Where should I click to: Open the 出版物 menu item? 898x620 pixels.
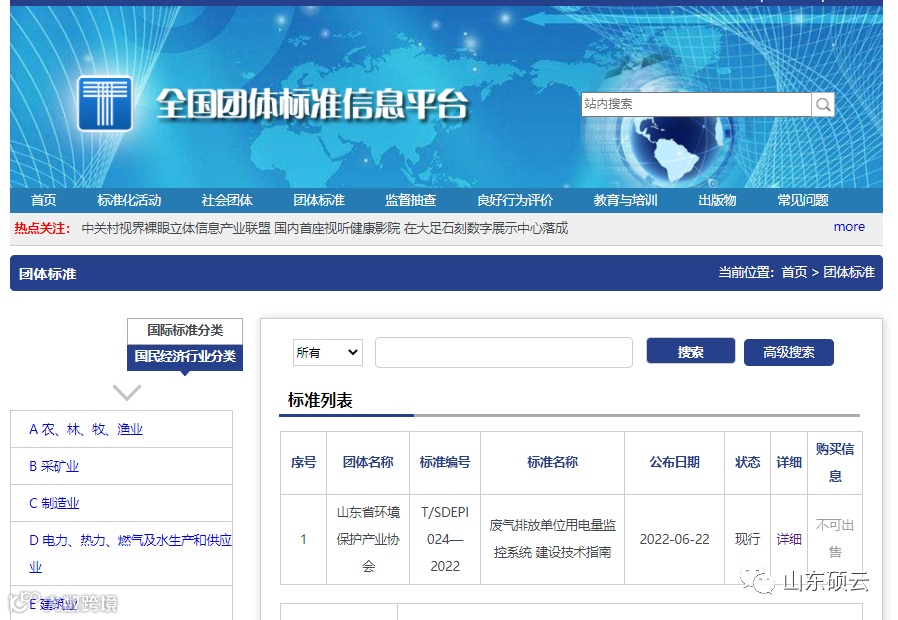[717, 200]
